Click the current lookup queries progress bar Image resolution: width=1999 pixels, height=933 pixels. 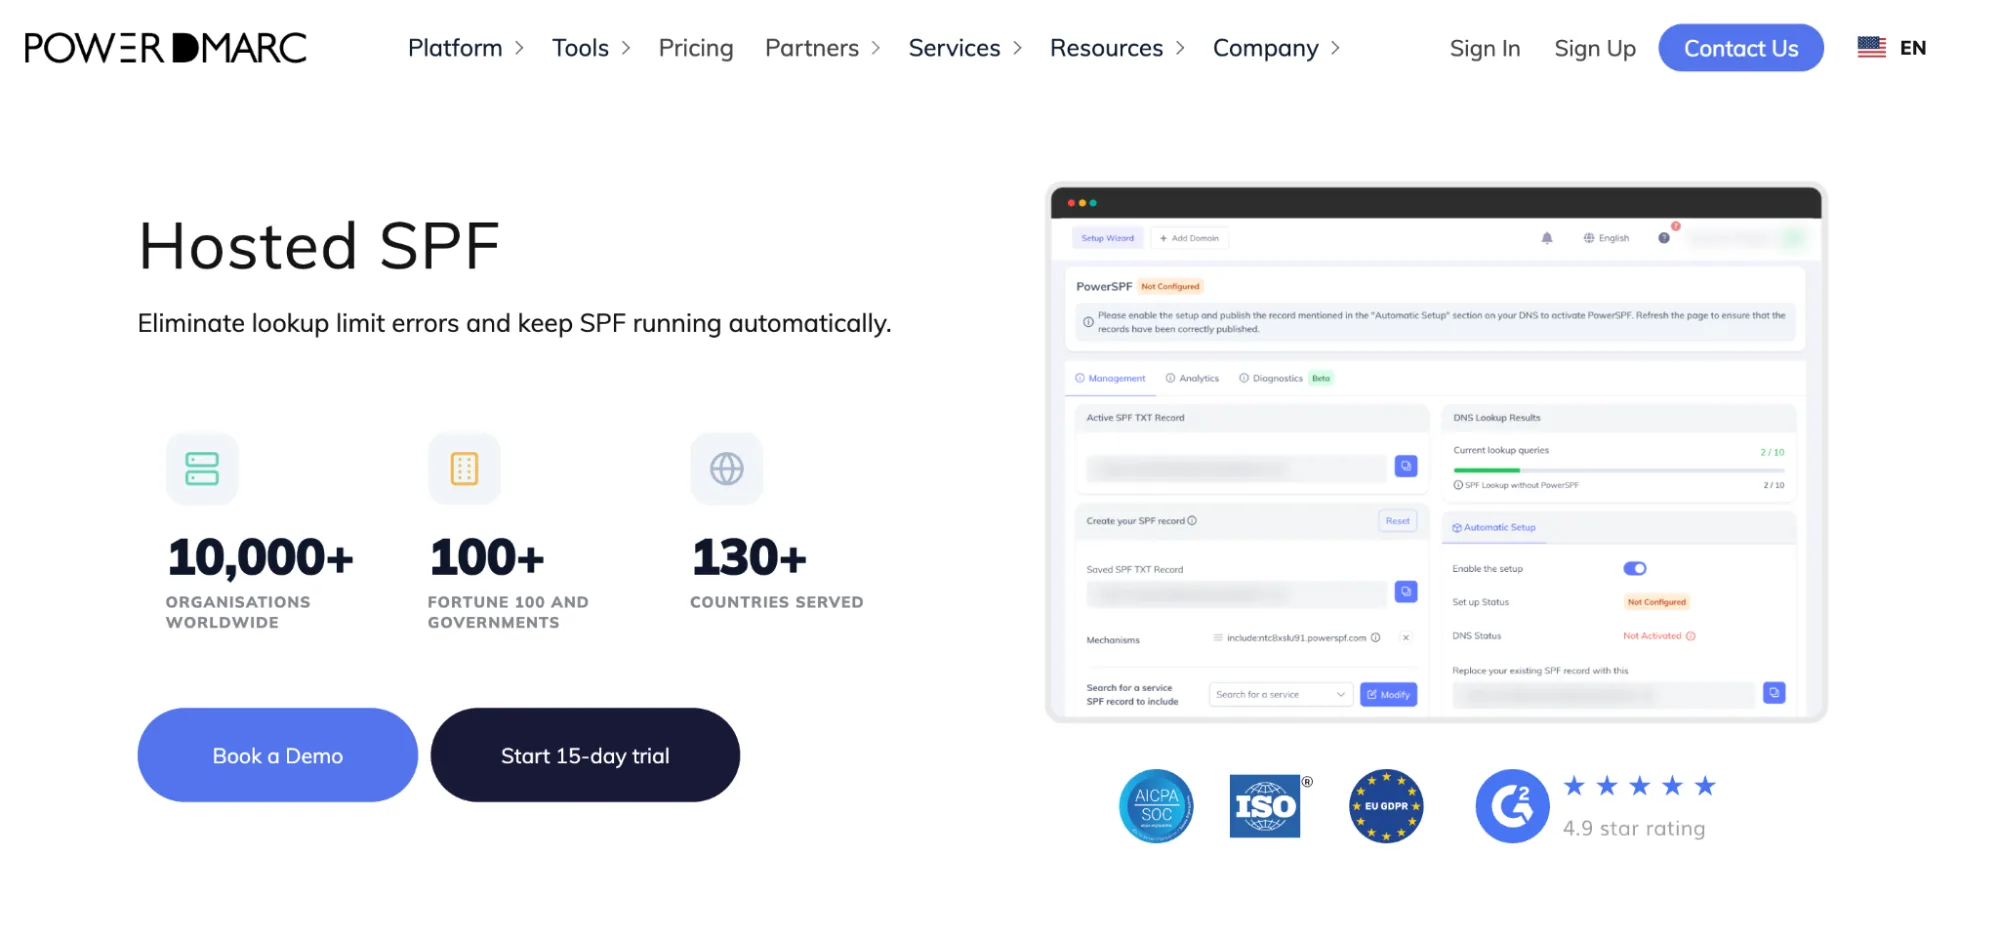point(1619,470)
